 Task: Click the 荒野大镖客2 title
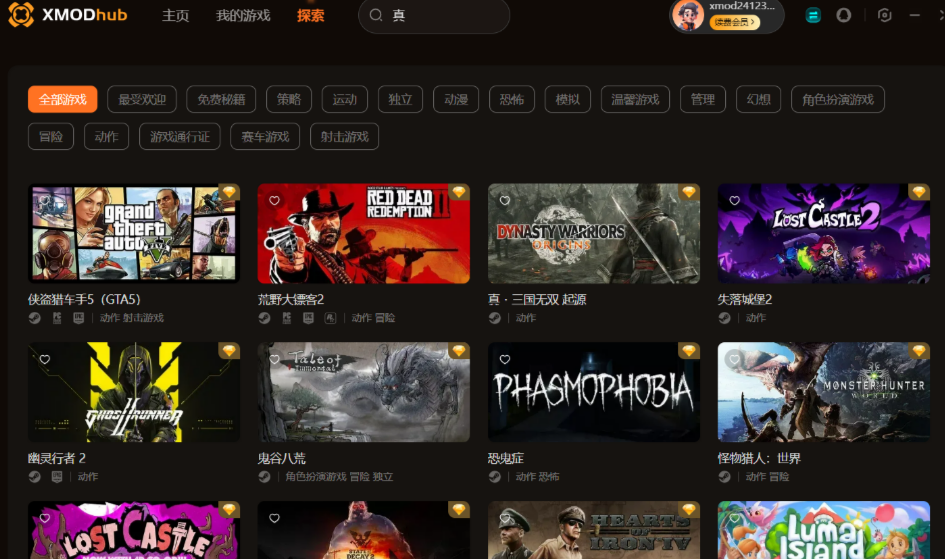point(290,299)
